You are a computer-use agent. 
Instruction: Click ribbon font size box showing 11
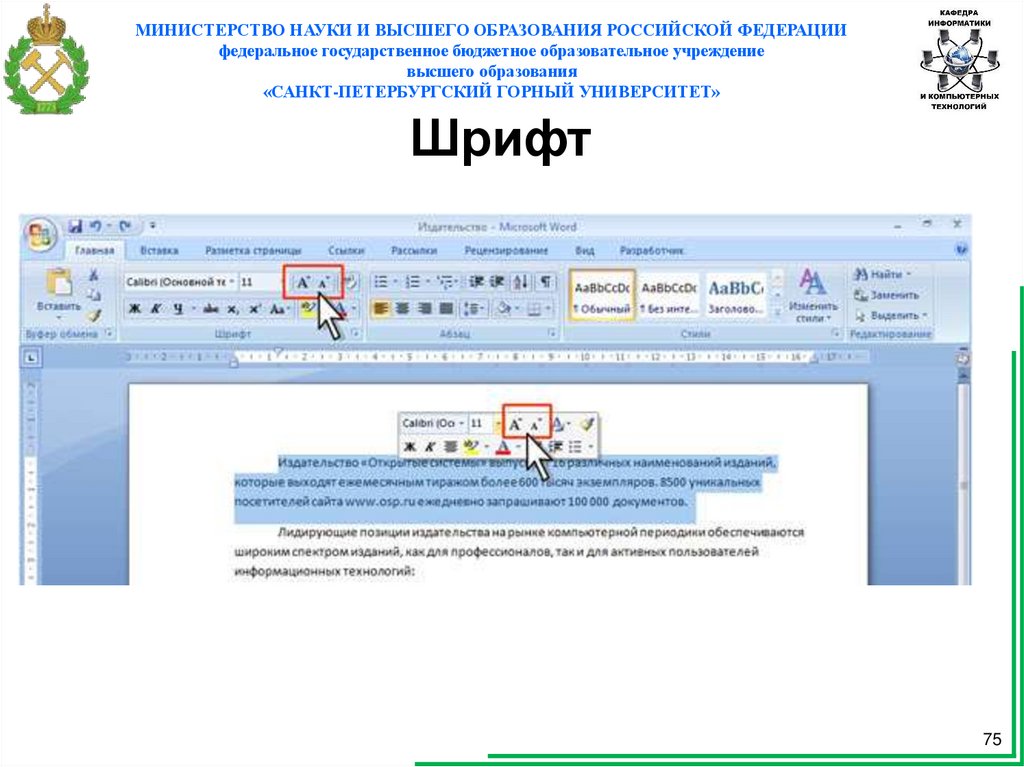[260, 282]
